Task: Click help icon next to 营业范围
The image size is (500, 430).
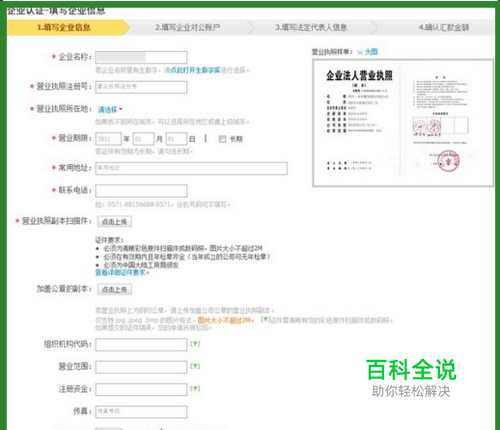Action: [x=195, y=366]
